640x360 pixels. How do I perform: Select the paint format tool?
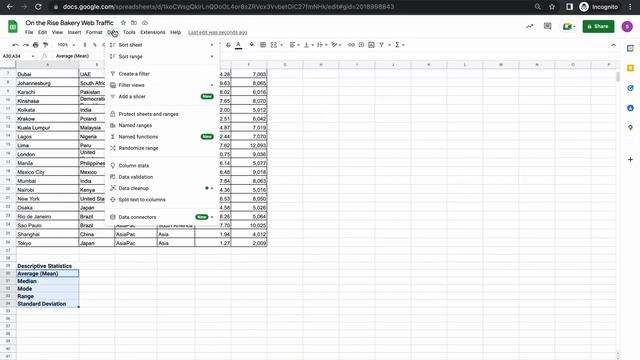tap(45, 45)
